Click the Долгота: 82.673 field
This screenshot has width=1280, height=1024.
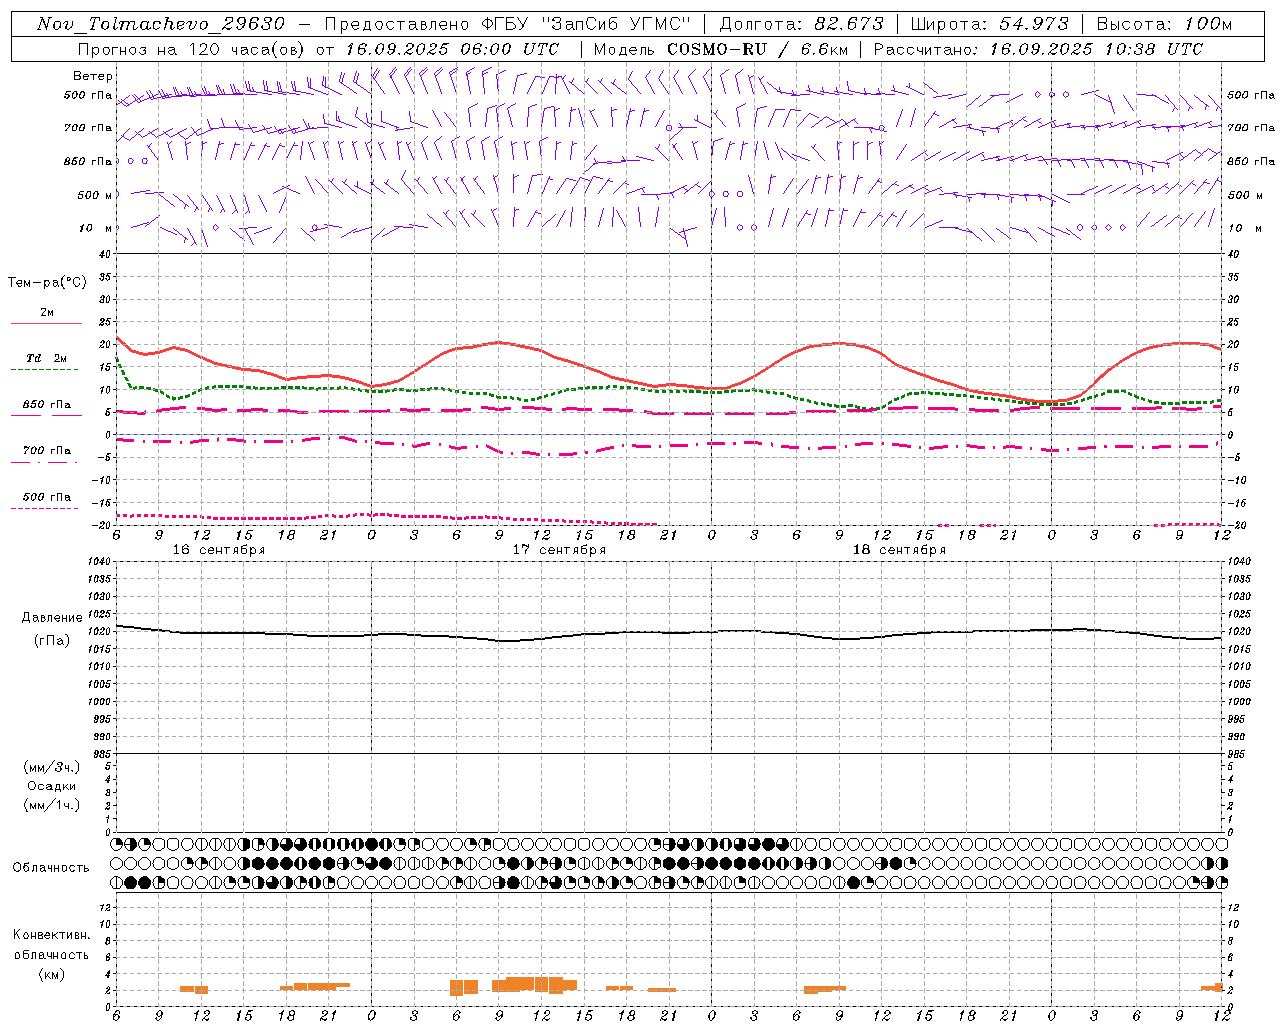coord(802,24)
